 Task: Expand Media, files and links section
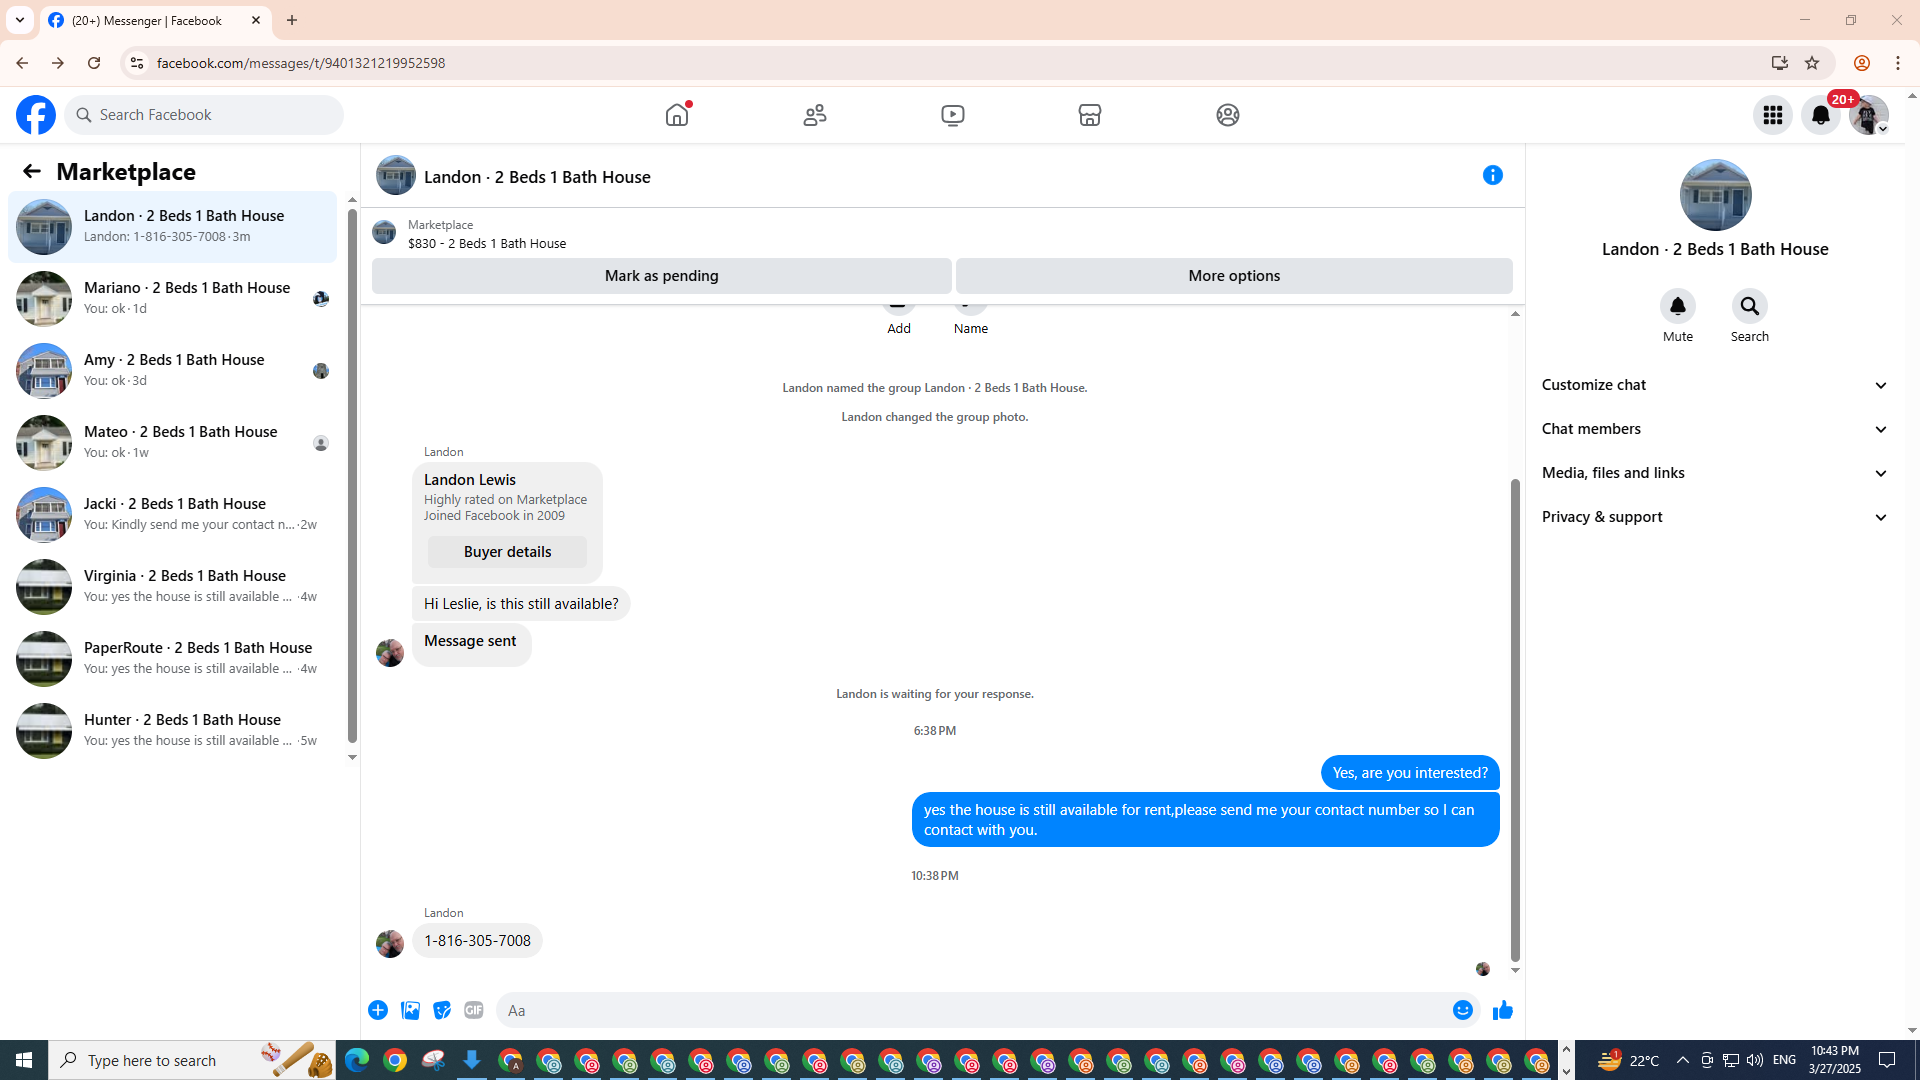(x=1715, y=473)
